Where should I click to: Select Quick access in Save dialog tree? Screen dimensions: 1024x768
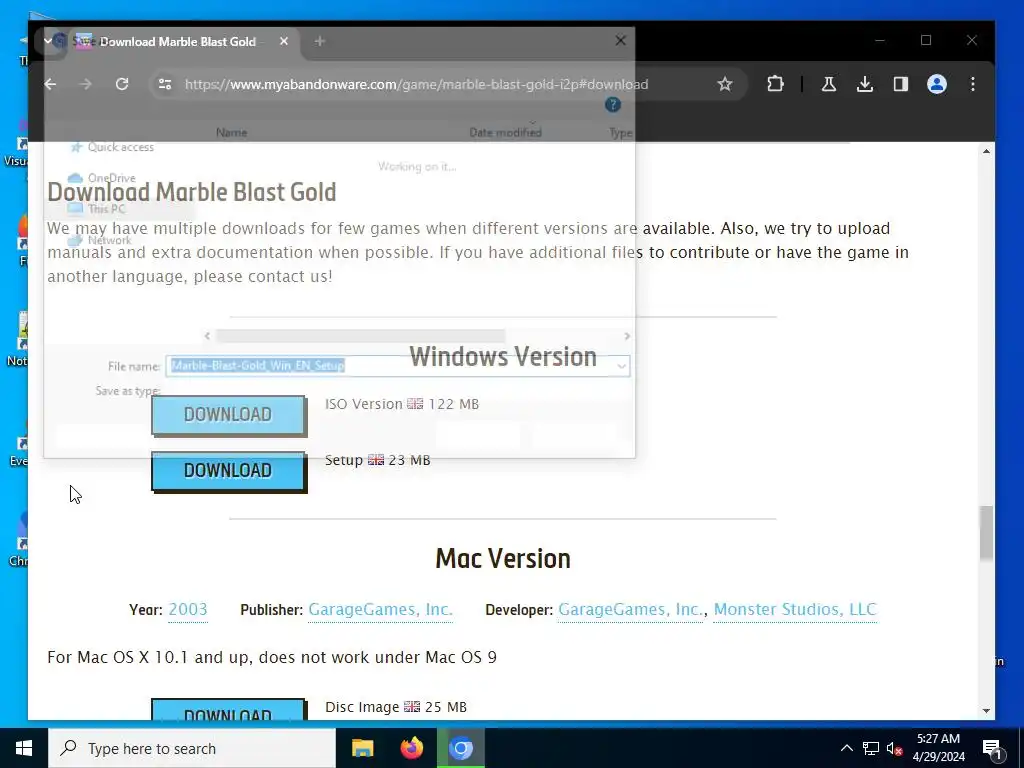point(121,148)
